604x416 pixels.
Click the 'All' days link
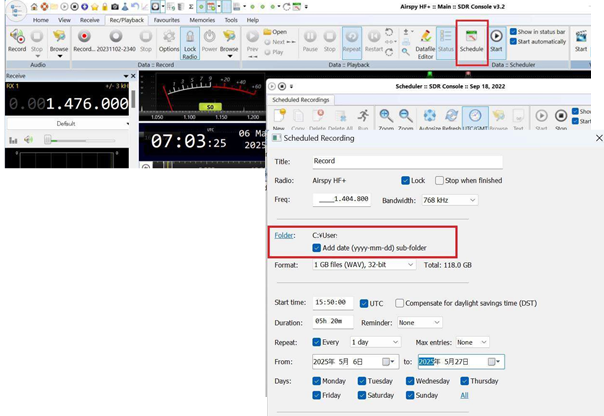tap(463, 395)
